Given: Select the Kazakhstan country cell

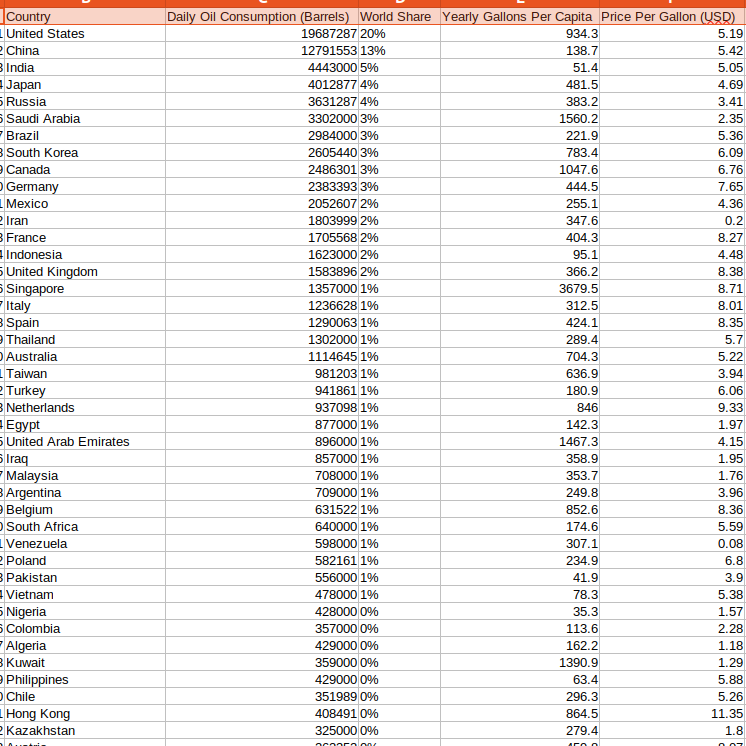Looking at the screenshot, I should tap(85, 731).
